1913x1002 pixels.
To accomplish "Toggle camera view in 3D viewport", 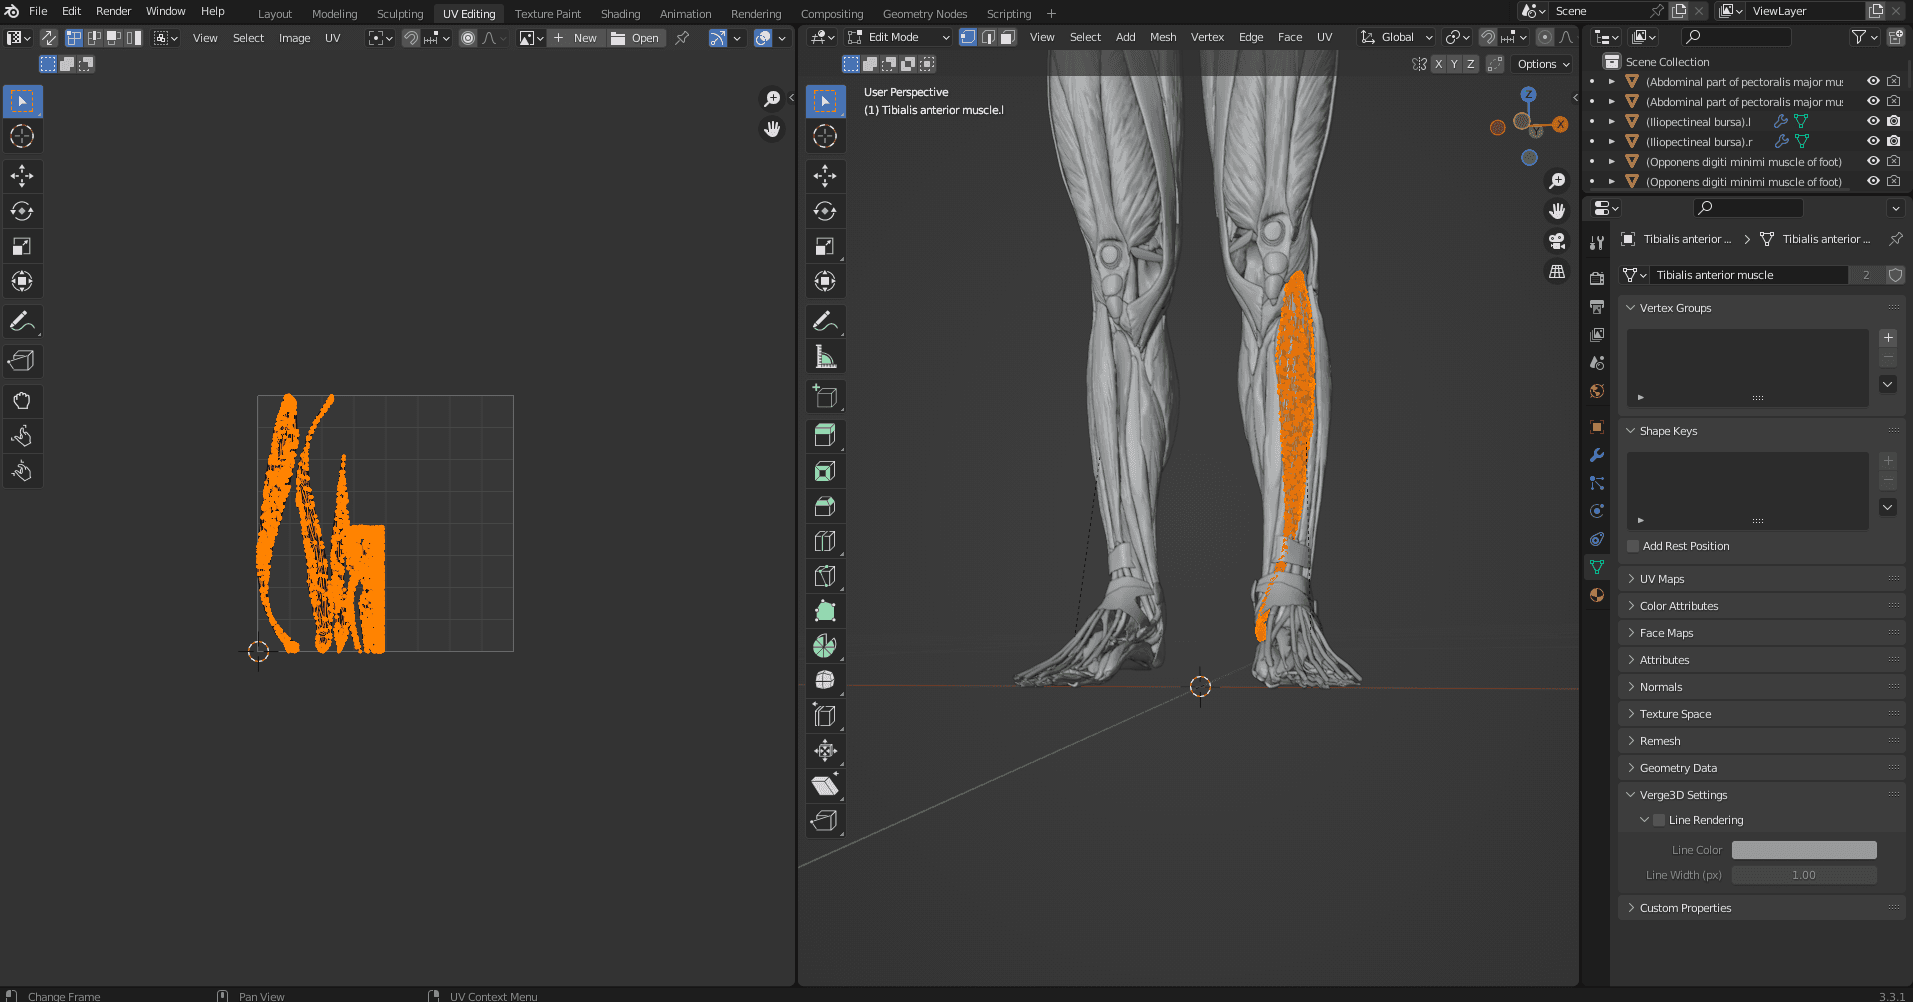I will (1557, 241).
